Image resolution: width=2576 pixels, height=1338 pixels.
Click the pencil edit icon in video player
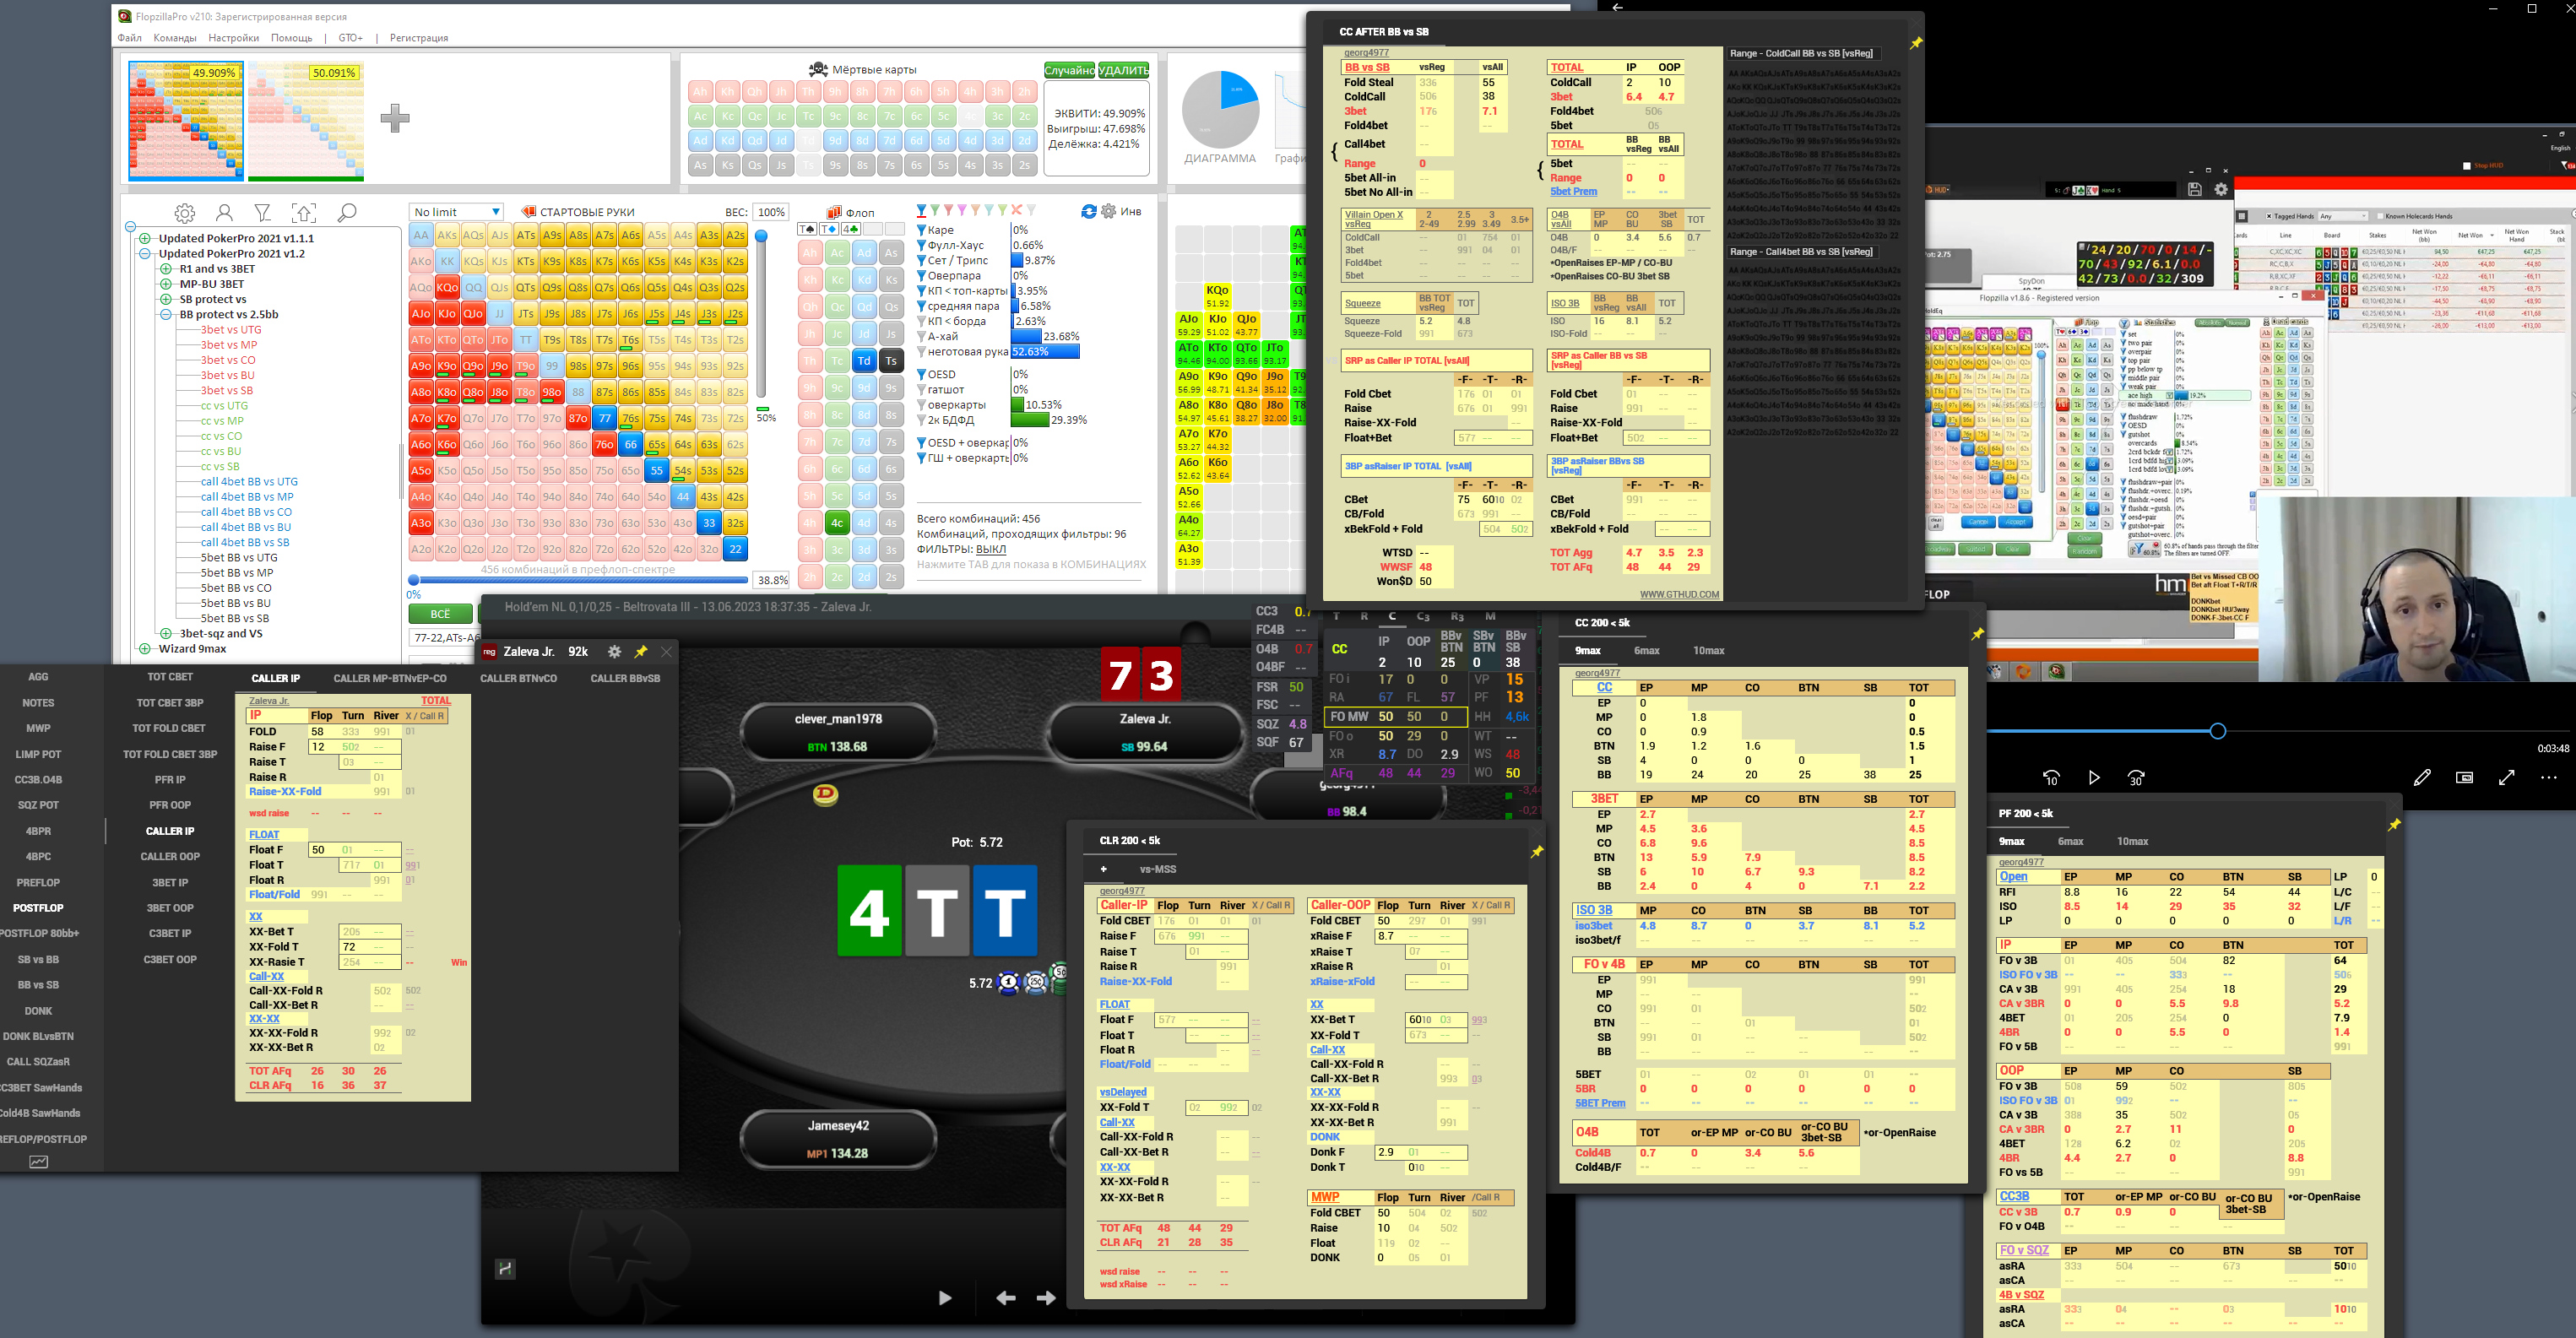point(2422,777)
